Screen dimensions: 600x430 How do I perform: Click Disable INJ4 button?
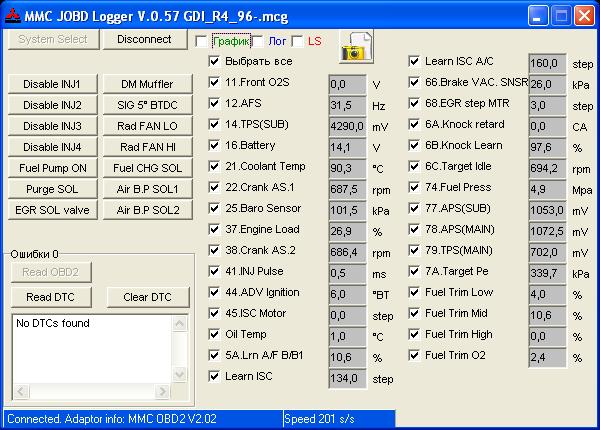point(52,147)
